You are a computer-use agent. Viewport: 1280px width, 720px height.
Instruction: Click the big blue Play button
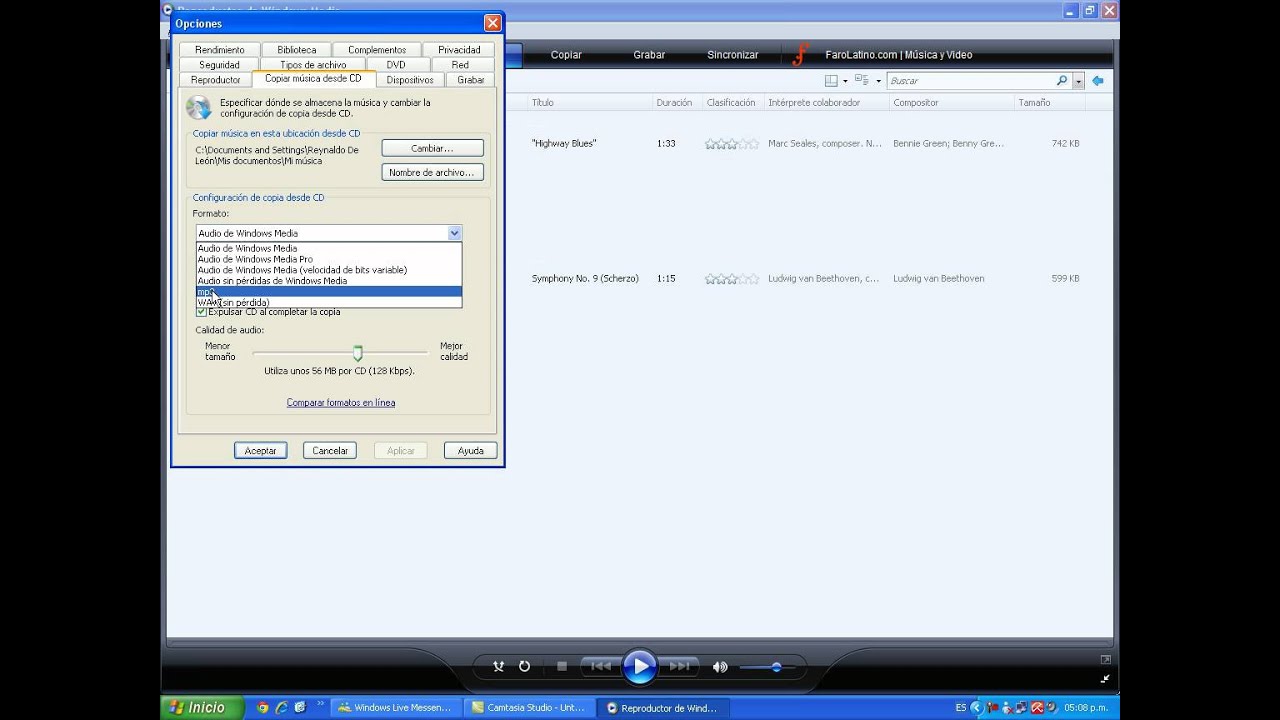coord(639,666)
